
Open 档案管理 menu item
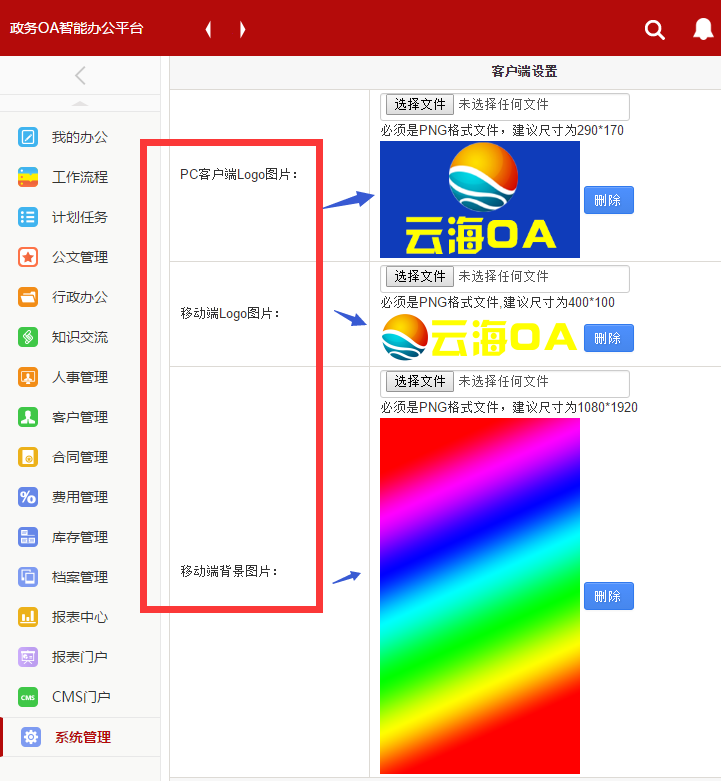[x=80, y=577]
